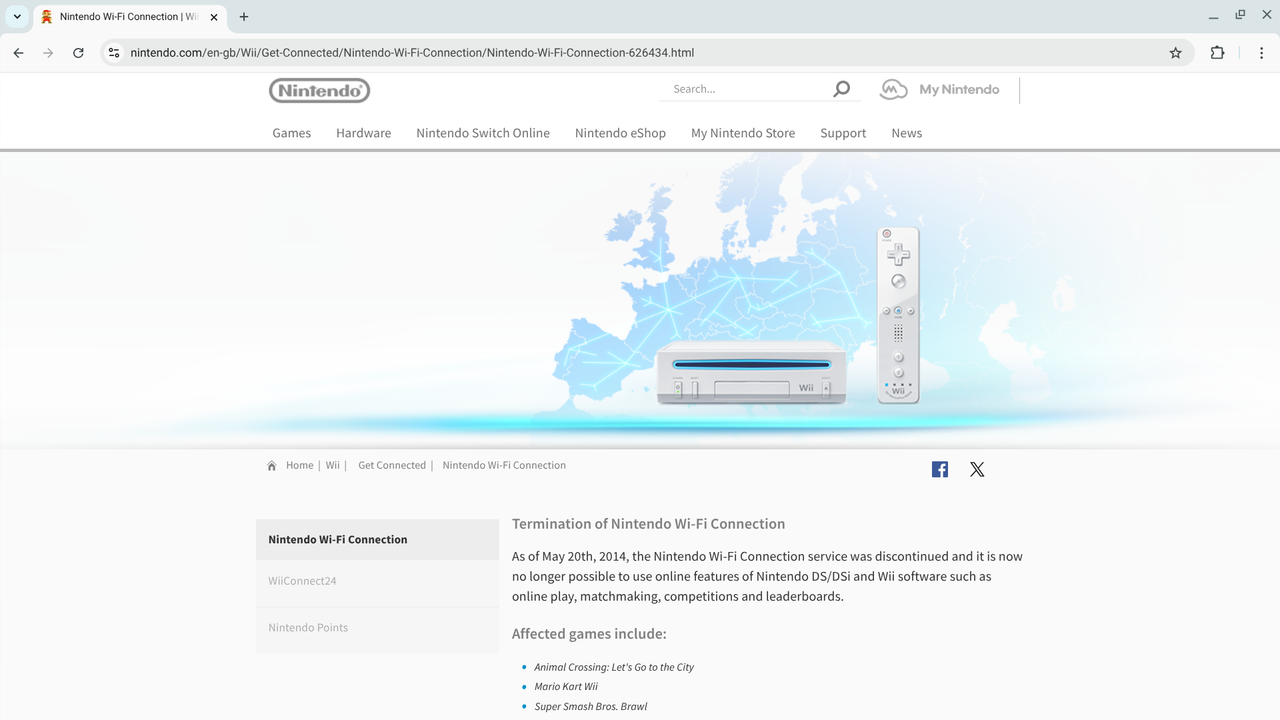Reload the current page

point(78,53)
